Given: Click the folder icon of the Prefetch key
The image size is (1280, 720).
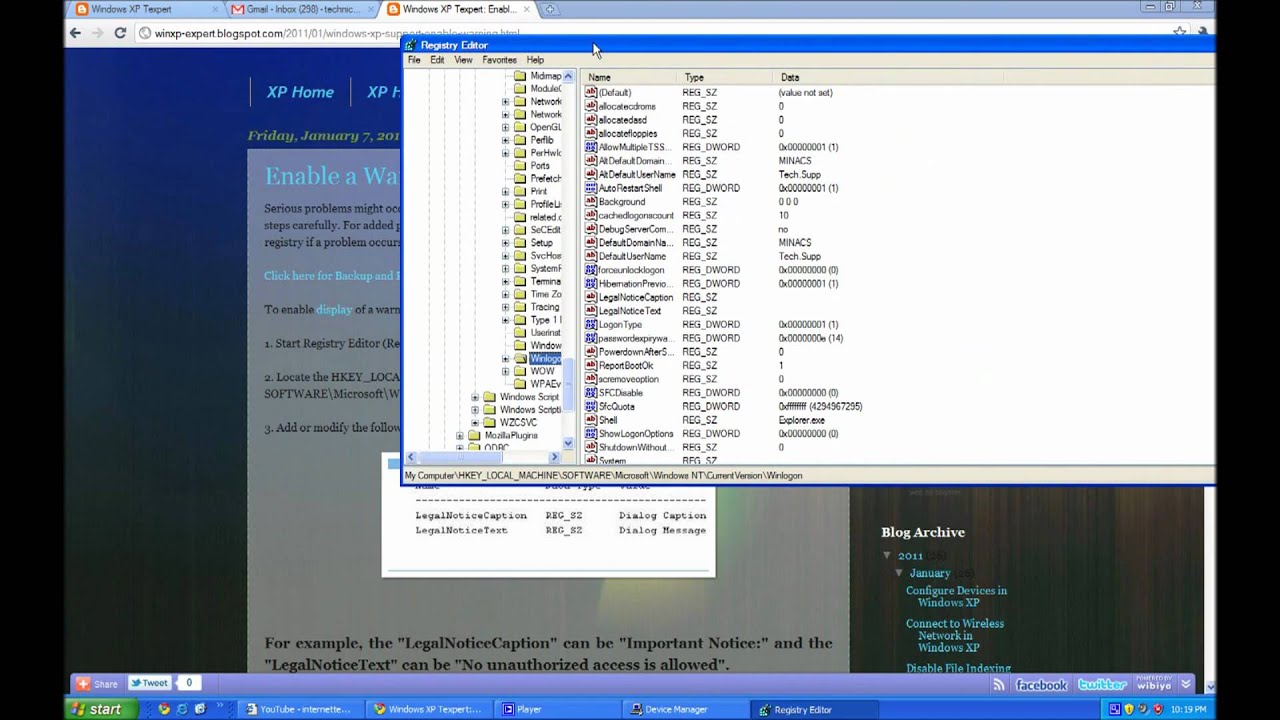Looking at the screenshot, I should pos(520,178).
